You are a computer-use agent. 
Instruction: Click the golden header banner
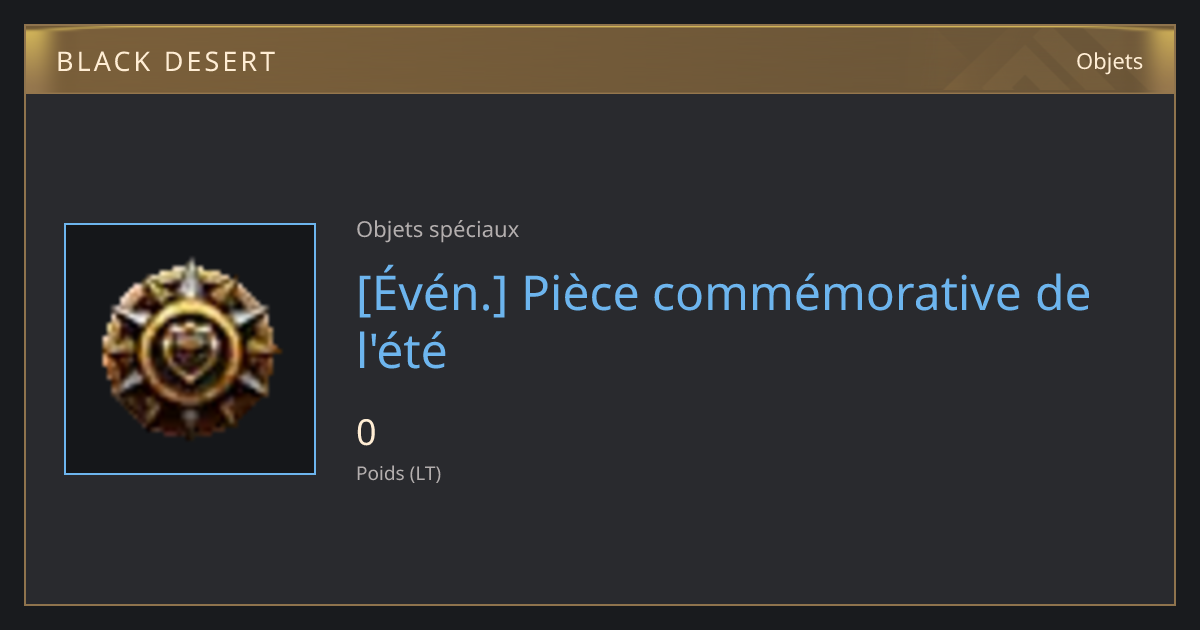point(600,60)
